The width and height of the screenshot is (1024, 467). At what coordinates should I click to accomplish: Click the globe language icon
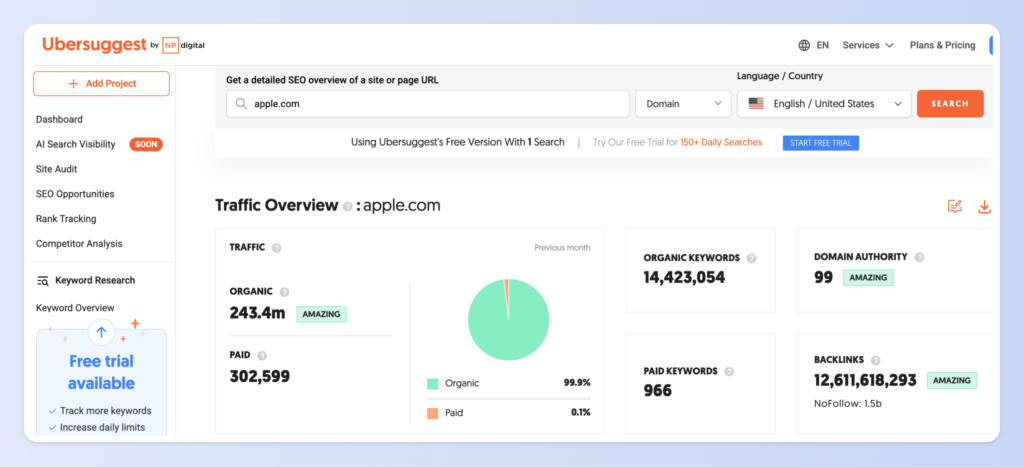(x=804, y=45)
